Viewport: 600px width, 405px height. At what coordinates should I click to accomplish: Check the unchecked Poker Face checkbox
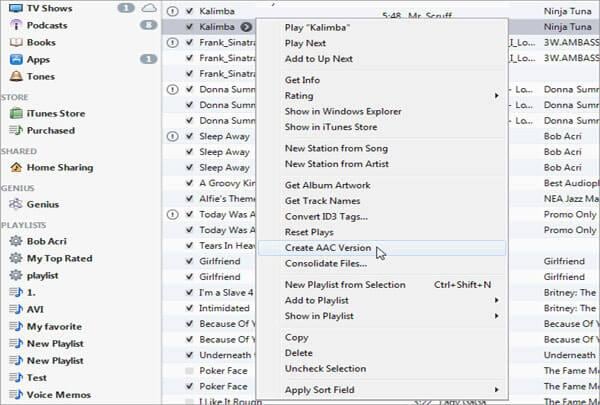tap(189, 371)
